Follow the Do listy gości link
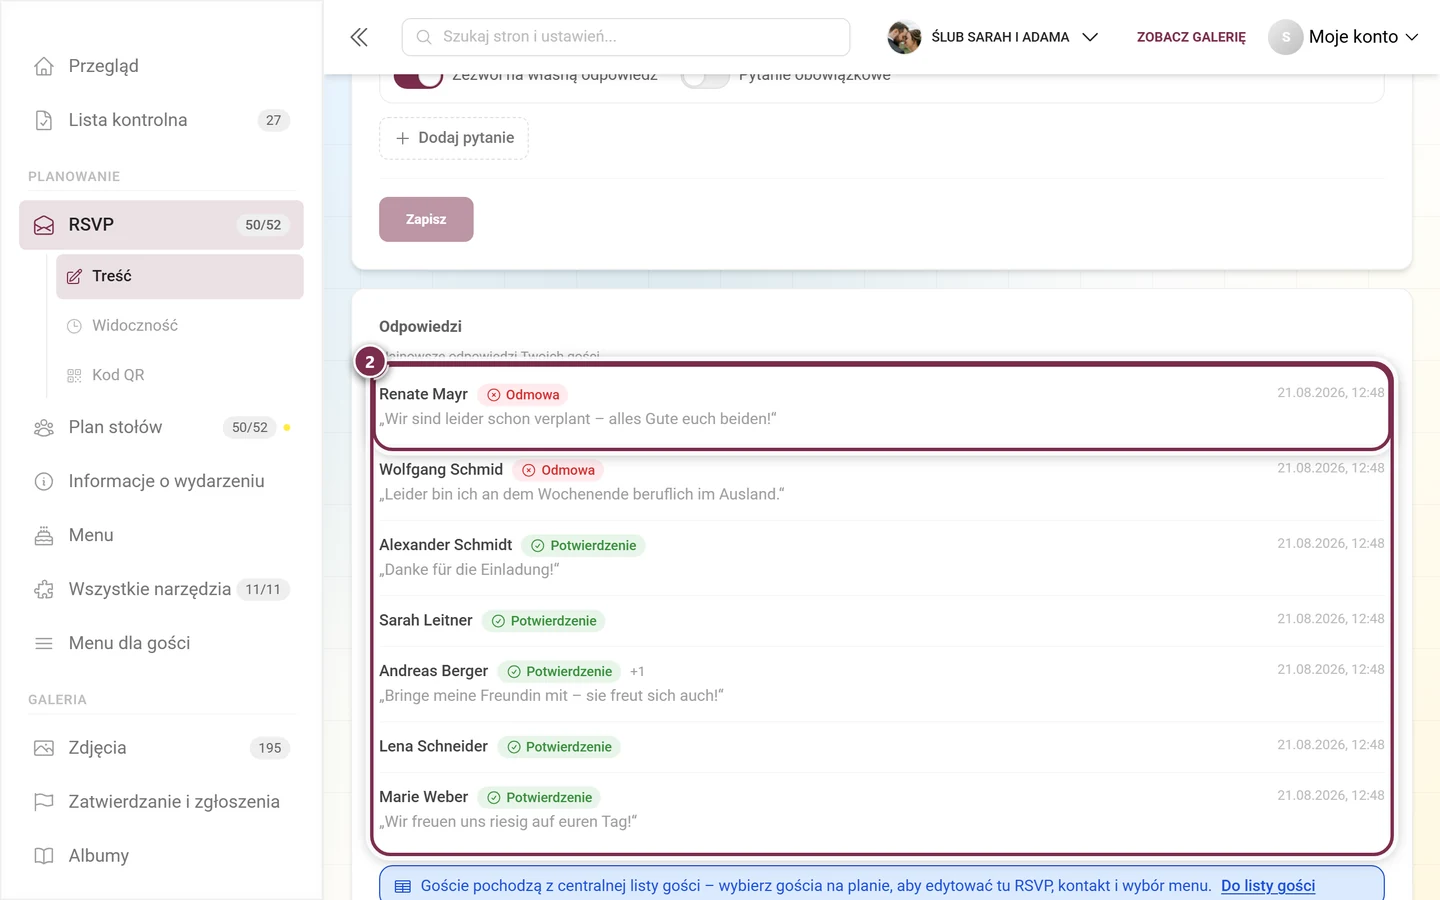 1268,886
